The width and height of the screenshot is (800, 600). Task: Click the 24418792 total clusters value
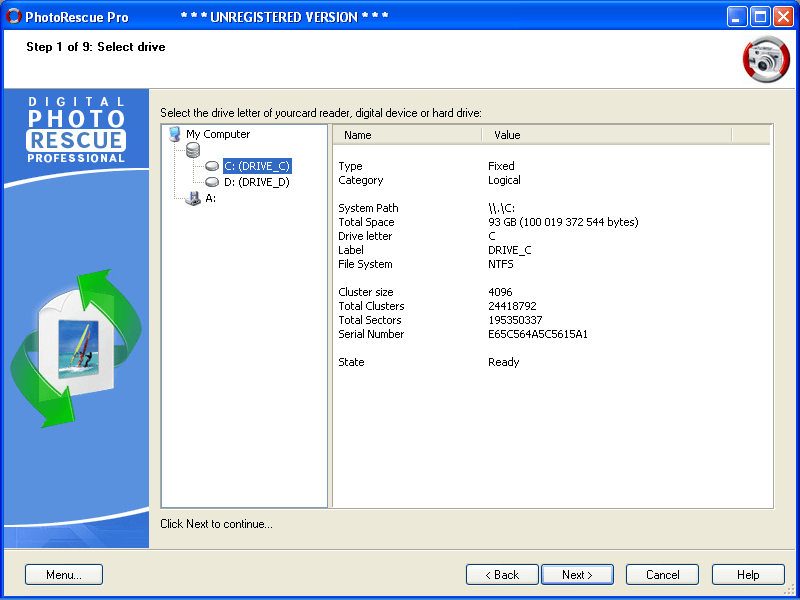point(512,306)
